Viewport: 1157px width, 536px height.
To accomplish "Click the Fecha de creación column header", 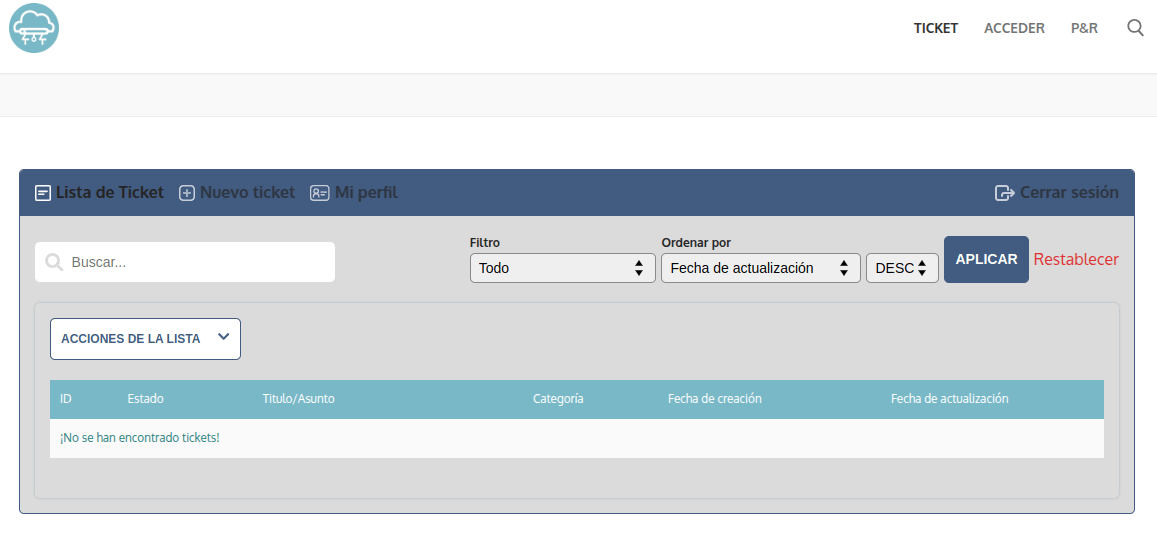I will pos(714,399).
